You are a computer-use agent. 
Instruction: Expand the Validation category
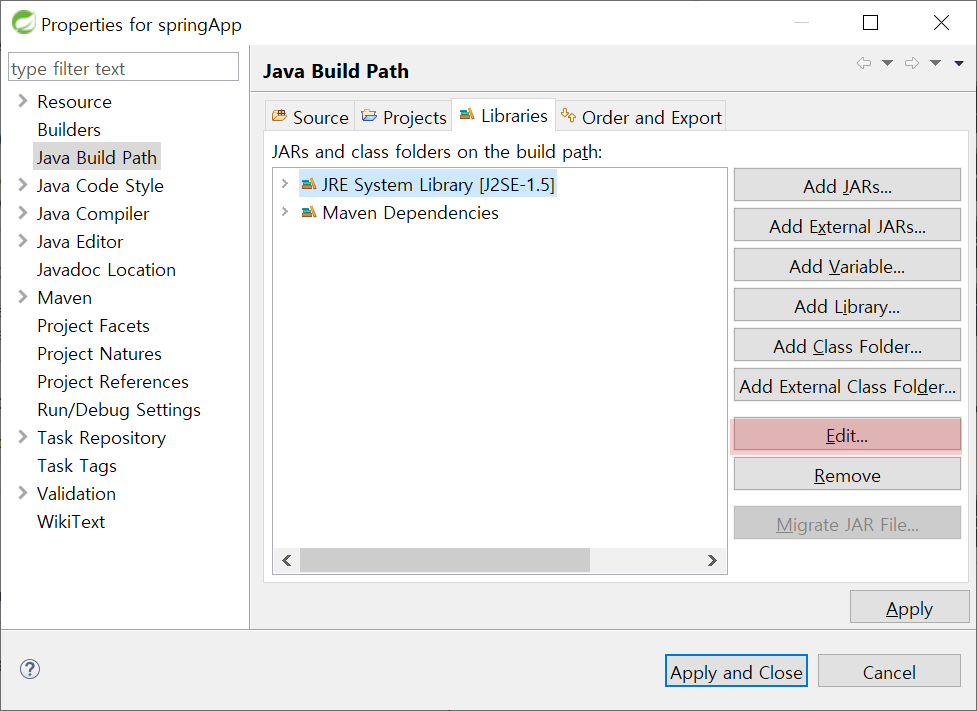point(23,493)
